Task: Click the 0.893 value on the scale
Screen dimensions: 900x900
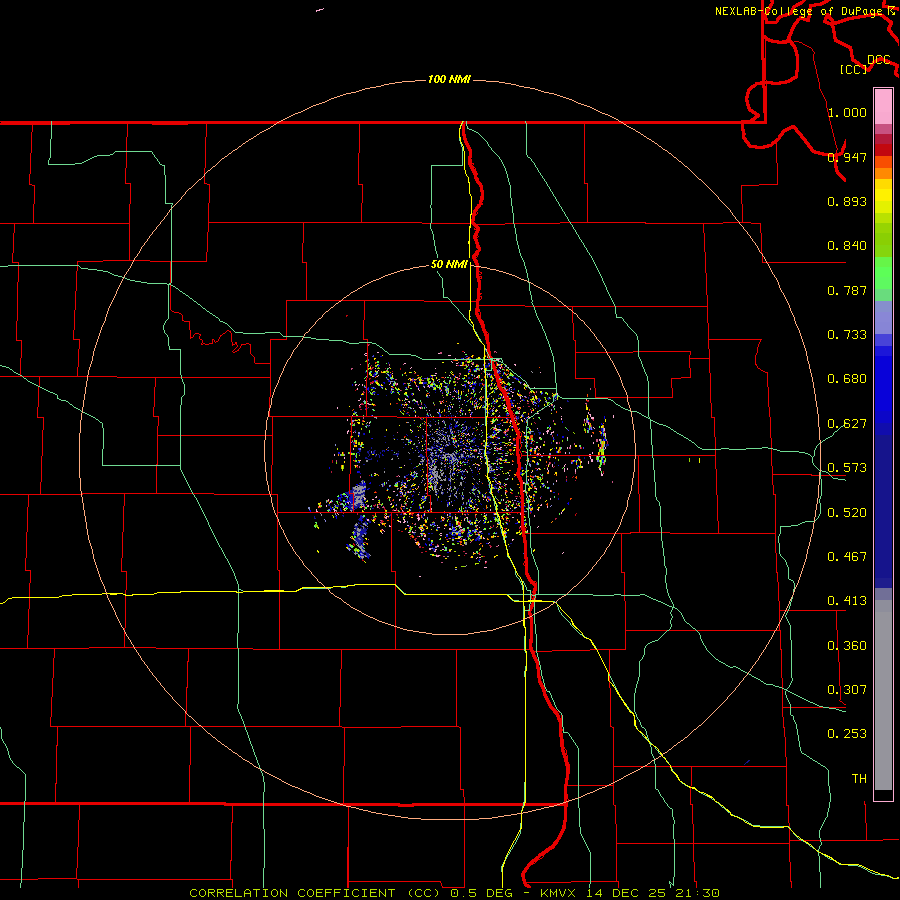Action: [847, 201]
